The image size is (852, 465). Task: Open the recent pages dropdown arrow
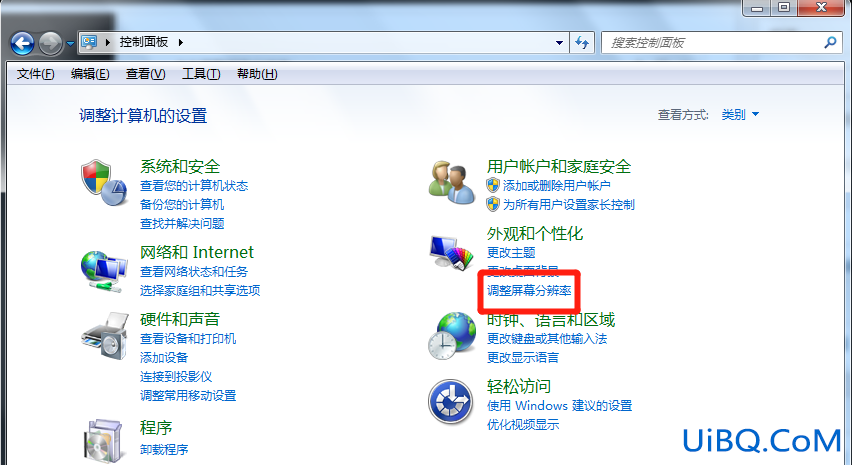[x=70, y=43]
